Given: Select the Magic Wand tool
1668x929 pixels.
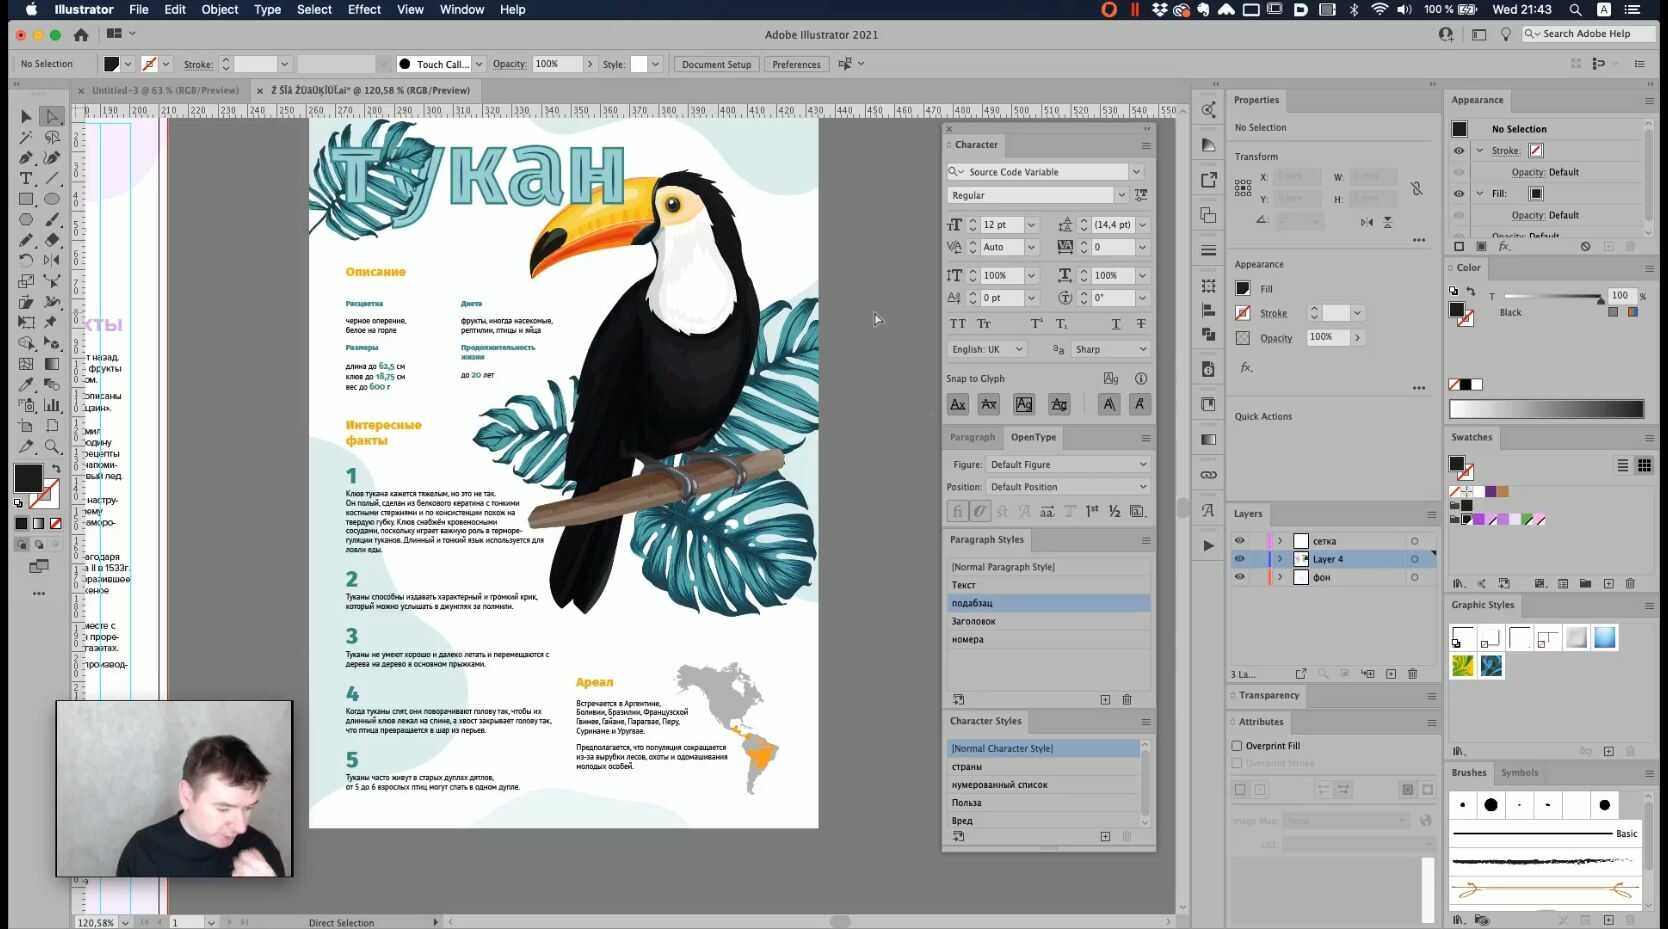Looking at the screenshot, I should click(26, 137).
